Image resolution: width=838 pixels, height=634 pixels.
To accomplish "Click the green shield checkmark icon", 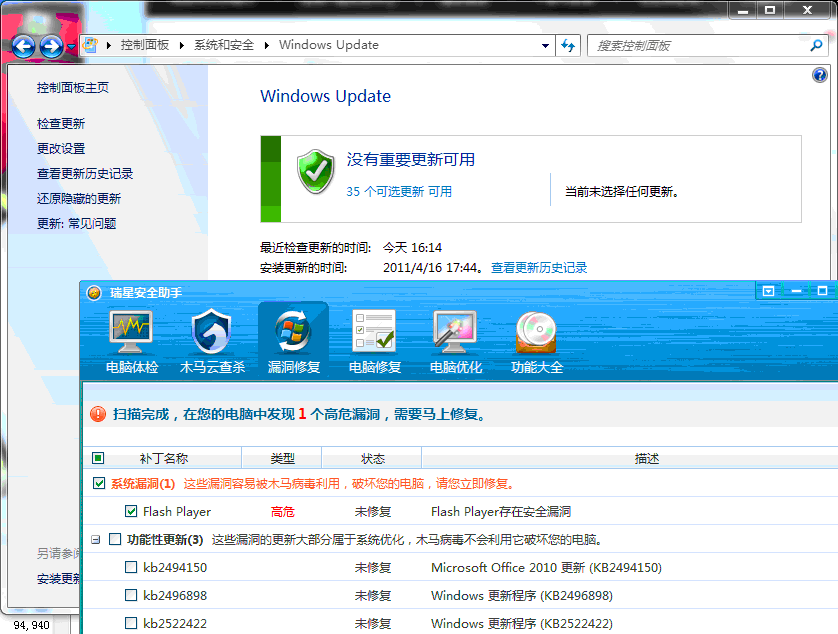I will tap(316, 172).
